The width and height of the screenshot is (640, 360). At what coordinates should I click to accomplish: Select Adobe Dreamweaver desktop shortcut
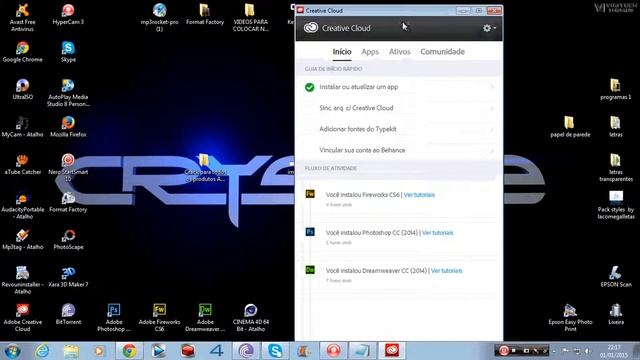tap(205, 318)
